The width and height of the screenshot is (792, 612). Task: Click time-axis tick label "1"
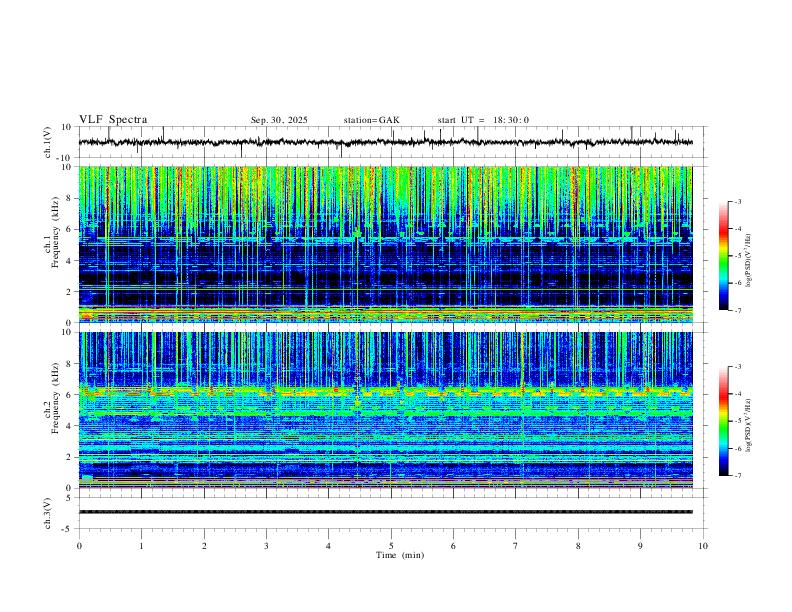point(141,546)
